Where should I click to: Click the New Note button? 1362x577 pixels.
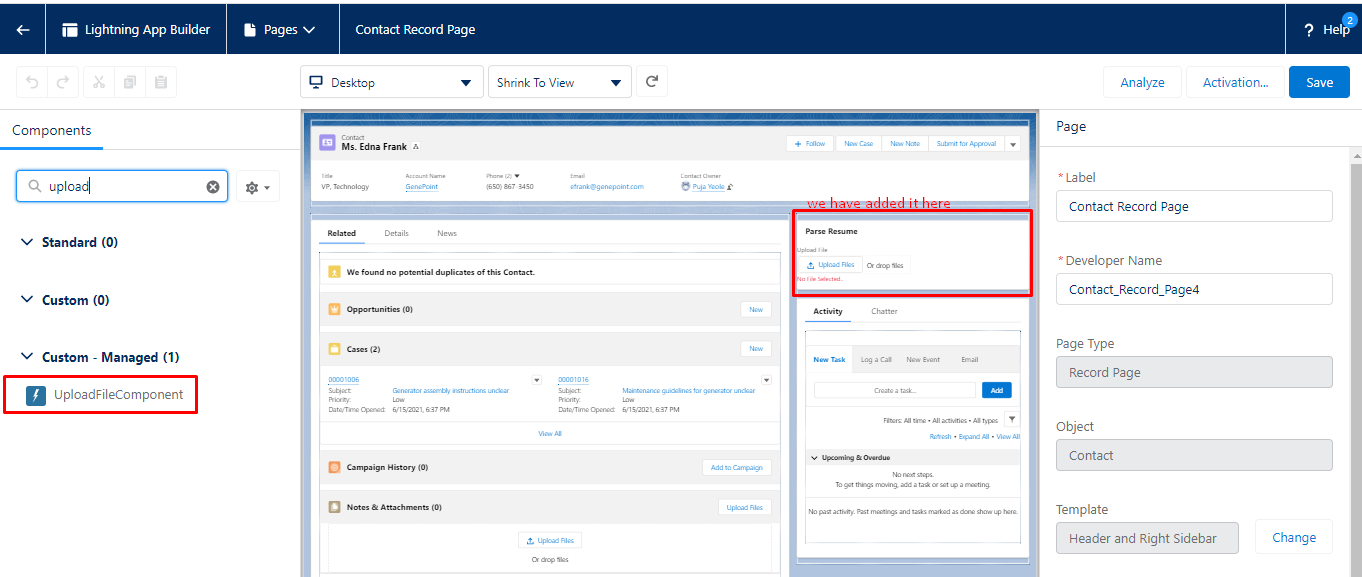(905, 144)
